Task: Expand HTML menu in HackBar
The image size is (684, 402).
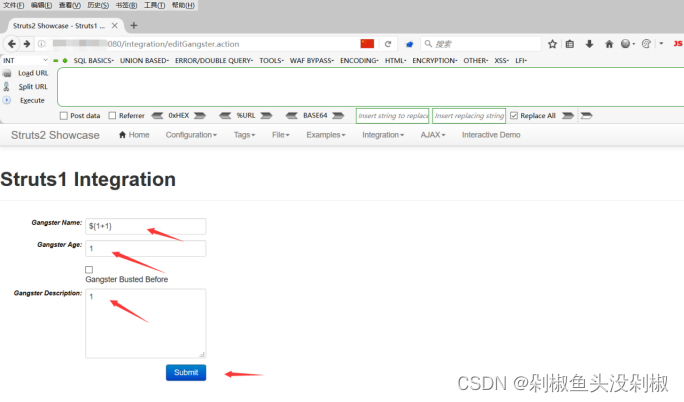Action: tap(395, 61)
